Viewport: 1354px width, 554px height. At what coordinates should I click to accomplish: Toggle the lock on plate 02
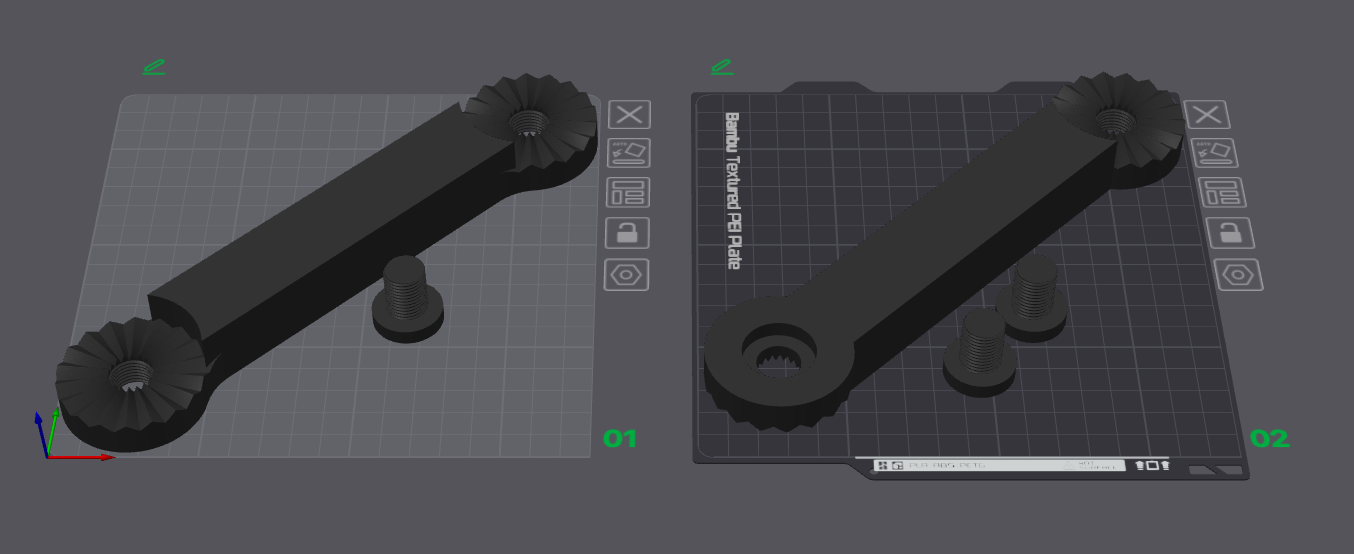point(1230,233)
